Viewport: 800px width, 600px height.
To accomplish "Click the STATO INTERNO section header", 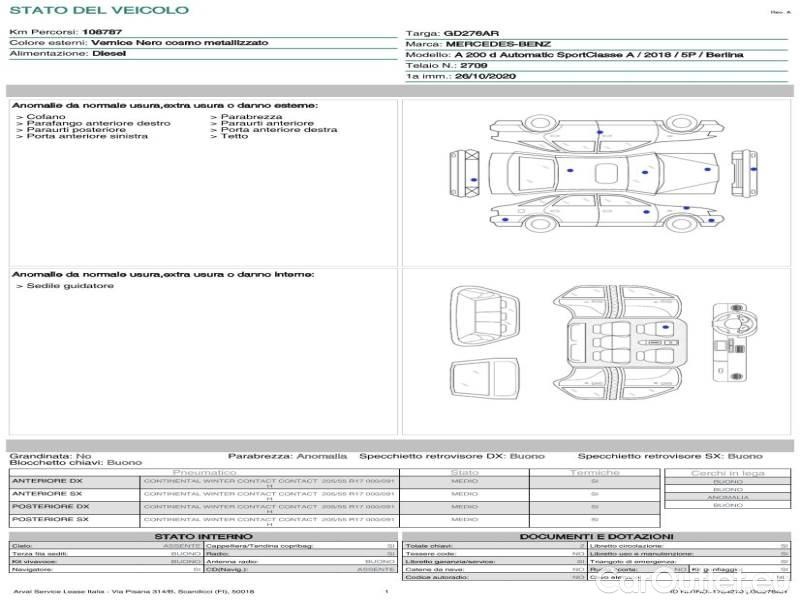I will tap(203, 536).
